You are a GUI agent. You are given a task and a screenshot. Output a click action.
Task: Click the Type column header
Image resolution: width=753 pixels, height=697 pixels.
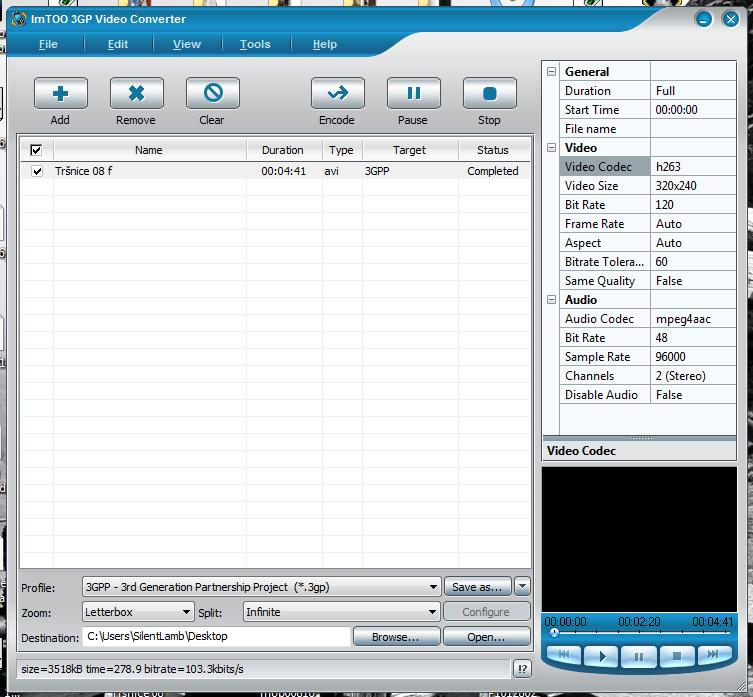pos(341,150)
